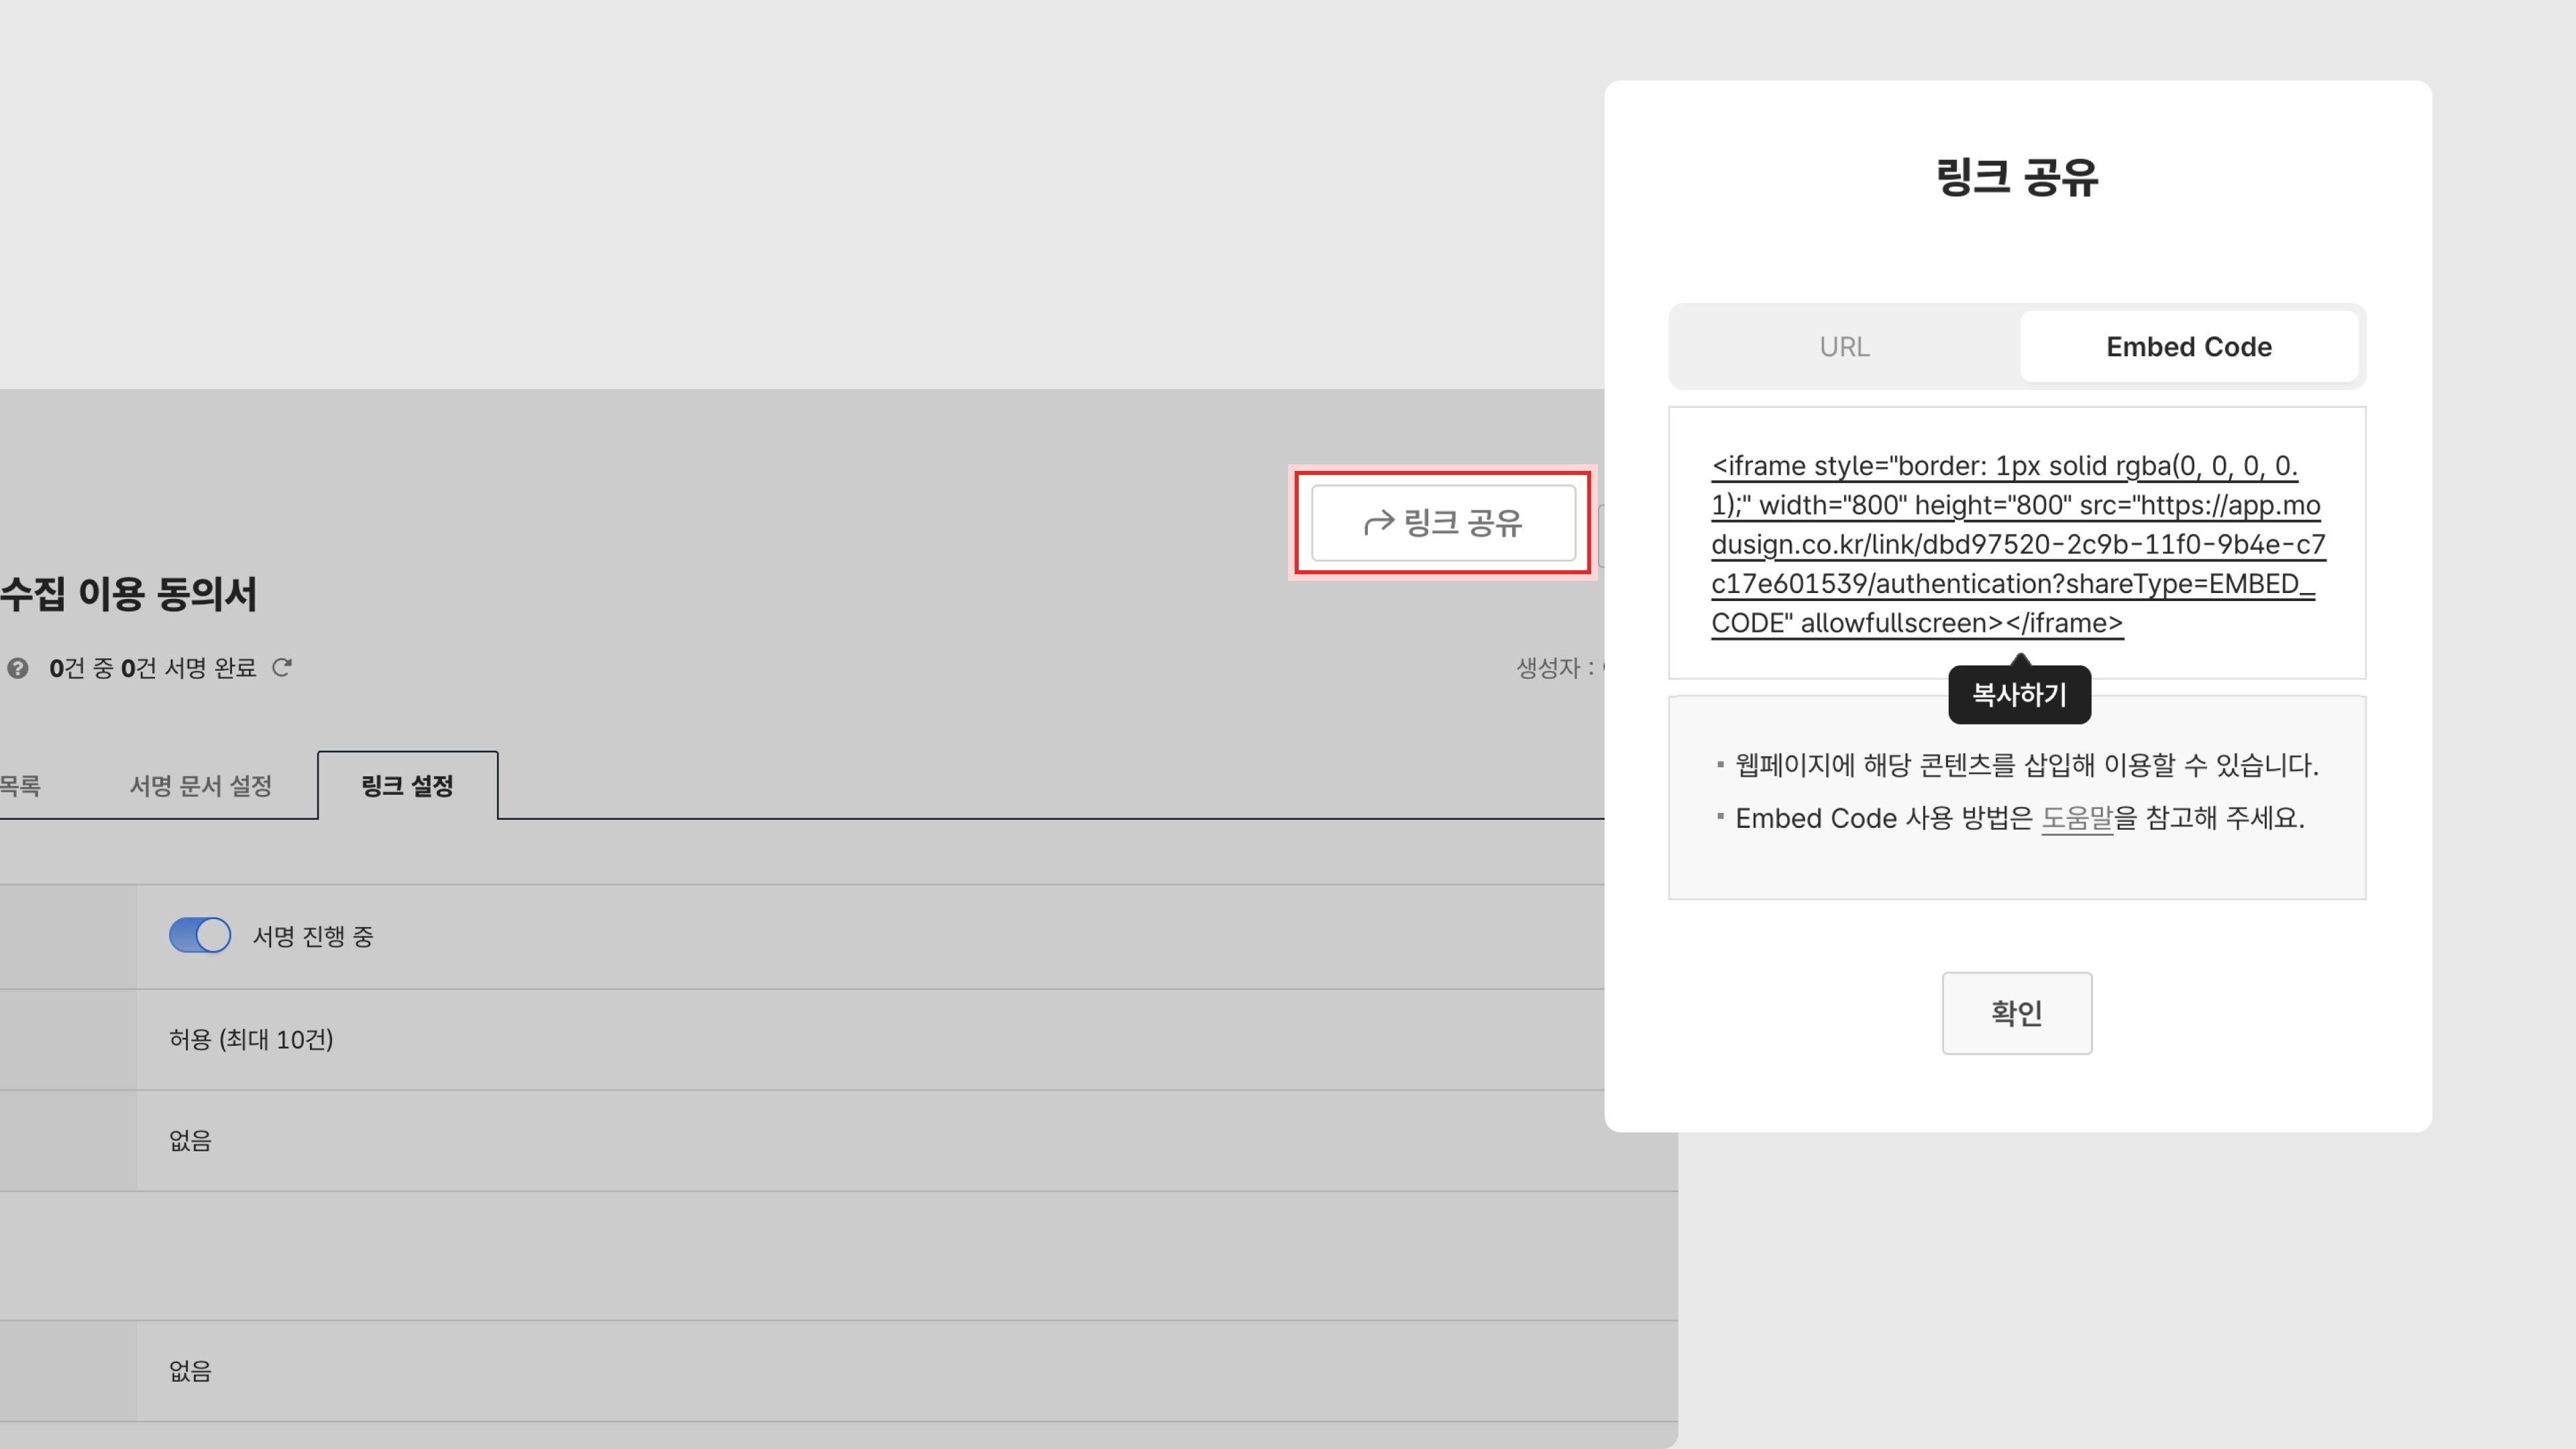This screenshot has width=2576, height=1449.
Task: Click the Embed Code 사용 방법은 notice text
Action: click(x=1885, y=818)
